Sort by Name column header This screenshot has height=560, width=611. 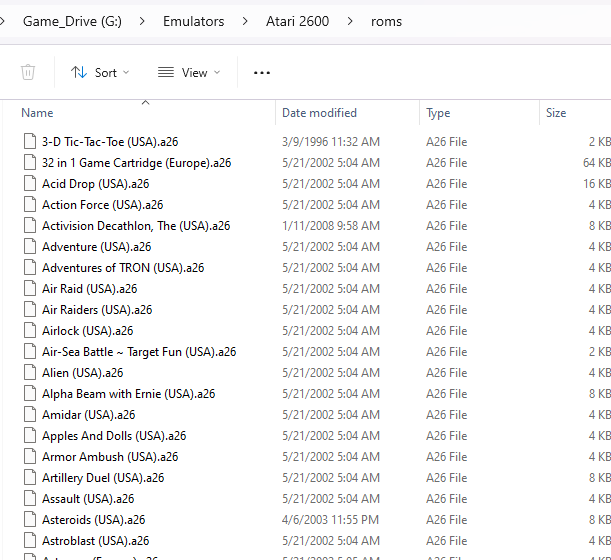coord(37,113)
